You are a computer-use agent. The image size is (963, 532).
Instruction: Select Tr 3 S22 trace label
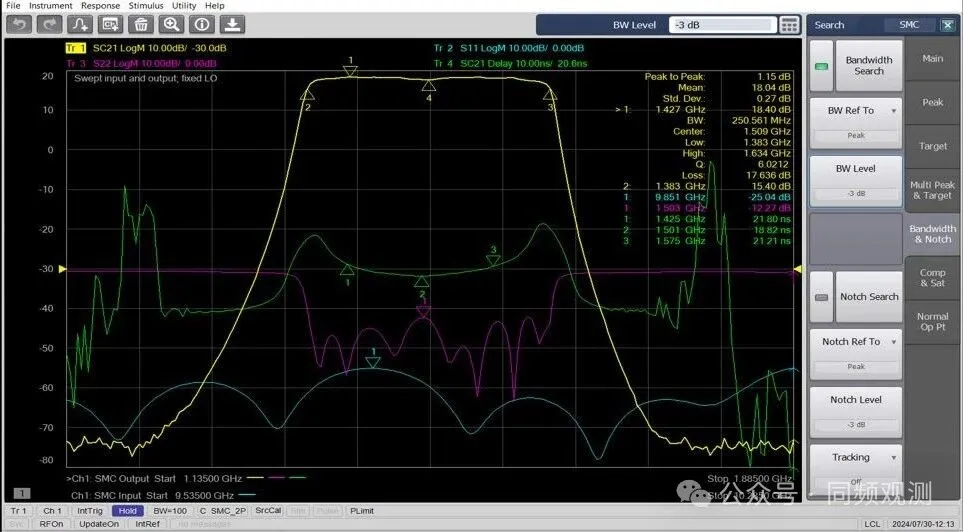pos(141,63)
